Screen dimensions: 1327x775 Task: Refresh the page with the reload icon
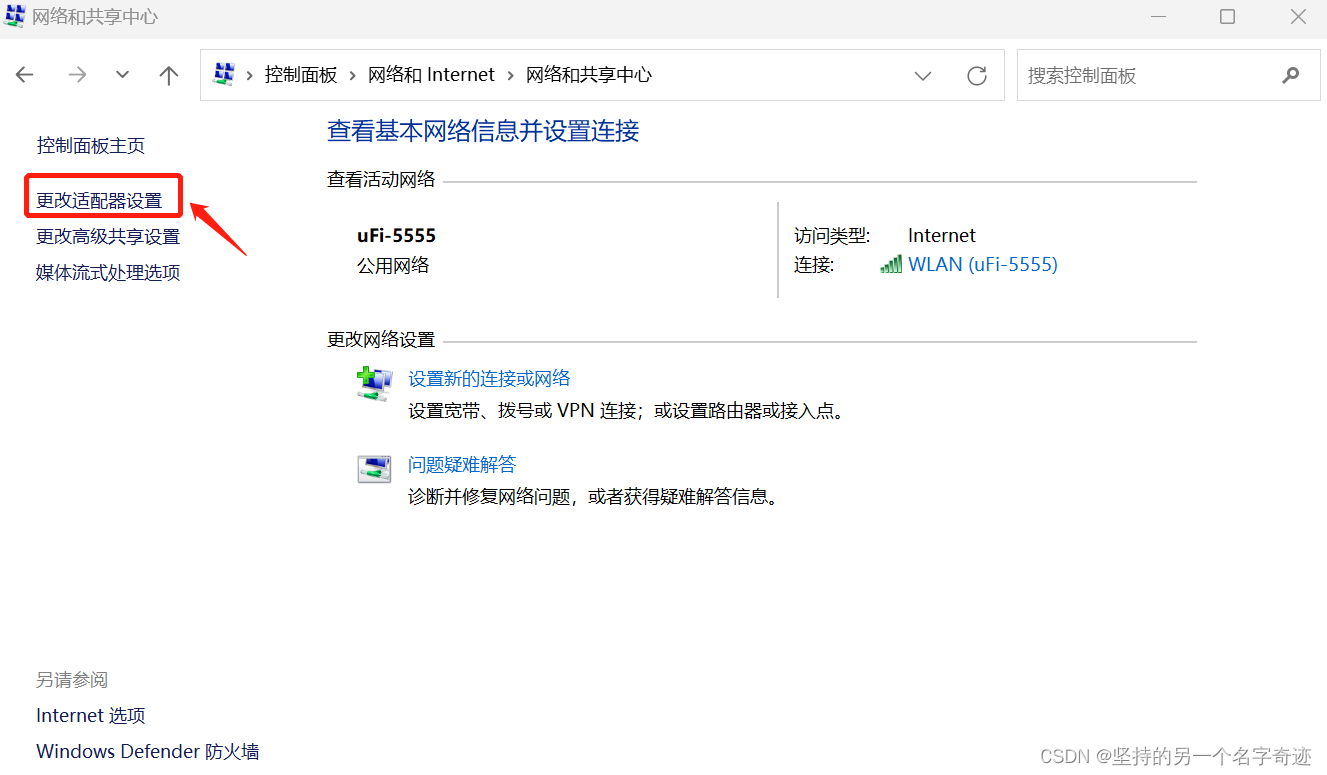click(x=977, y=76)
